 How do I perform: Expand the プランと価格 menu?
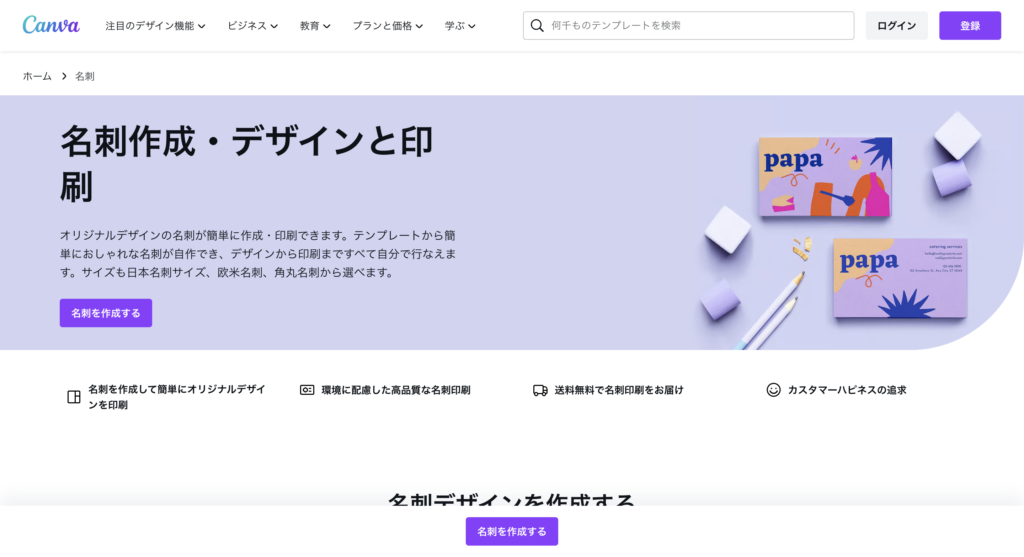tap(388, 25)
